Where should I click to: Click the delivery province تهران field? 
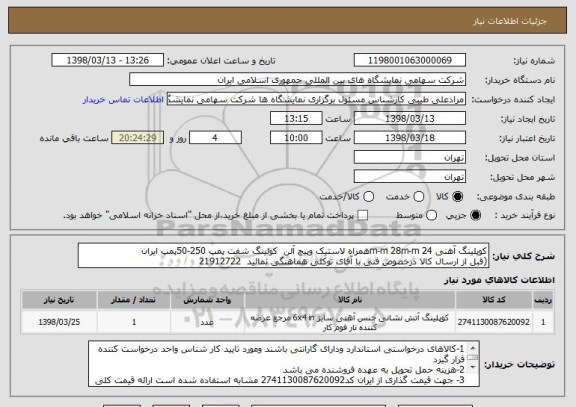[x=410, y=158]
